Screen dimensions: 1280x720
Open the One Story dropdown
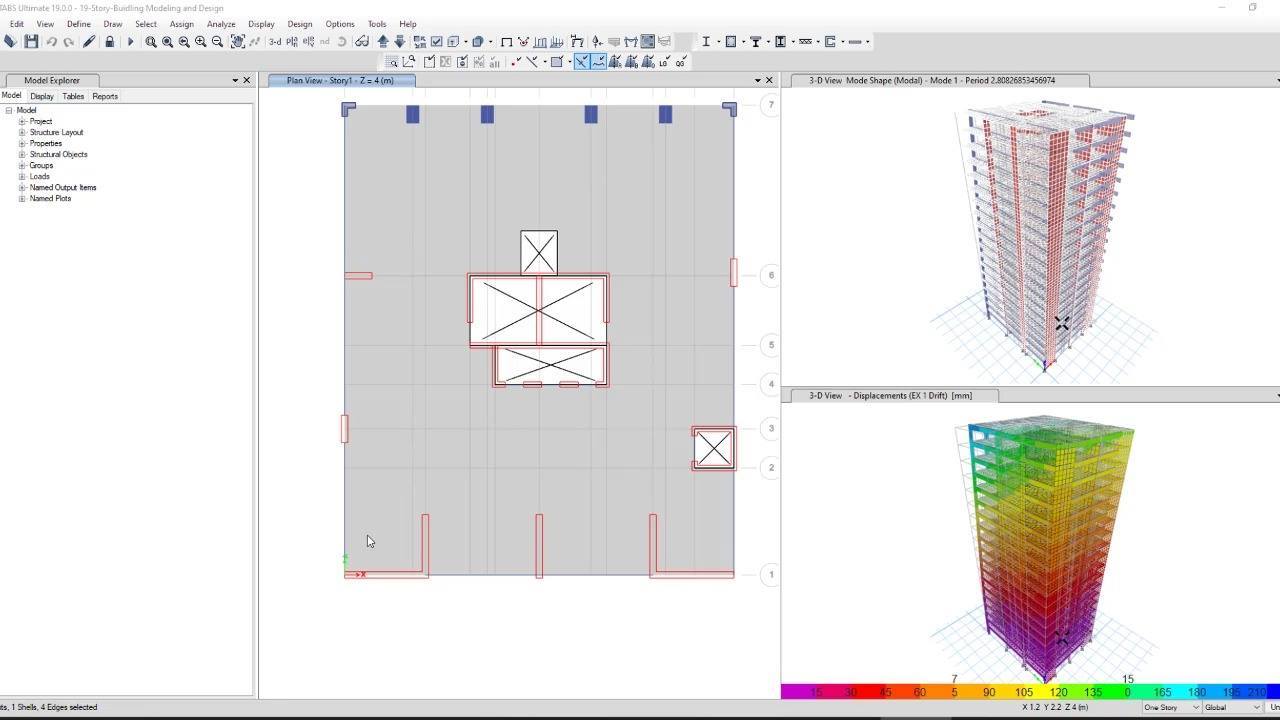(1171, 707)
